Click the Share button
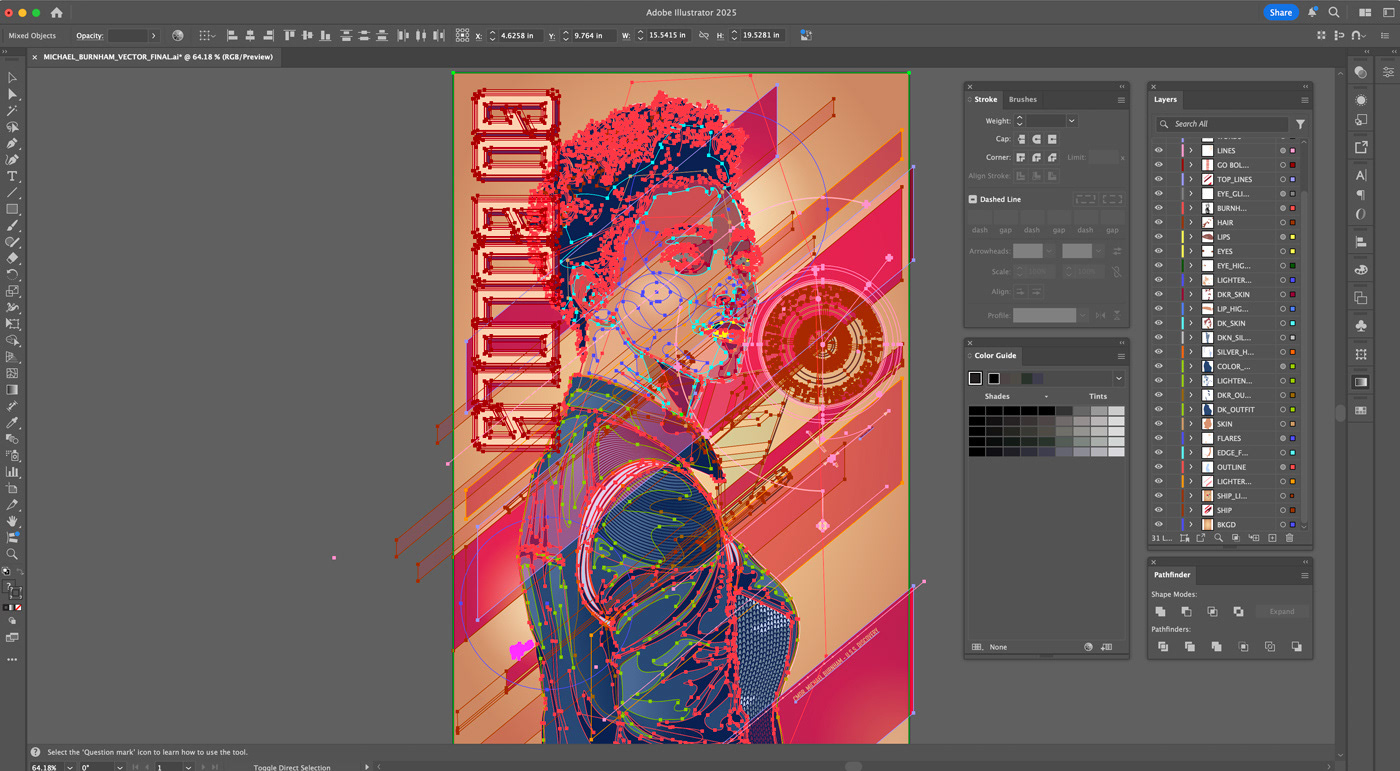1400x771 pixels. pyautogui.click(x=1280, y=12)
